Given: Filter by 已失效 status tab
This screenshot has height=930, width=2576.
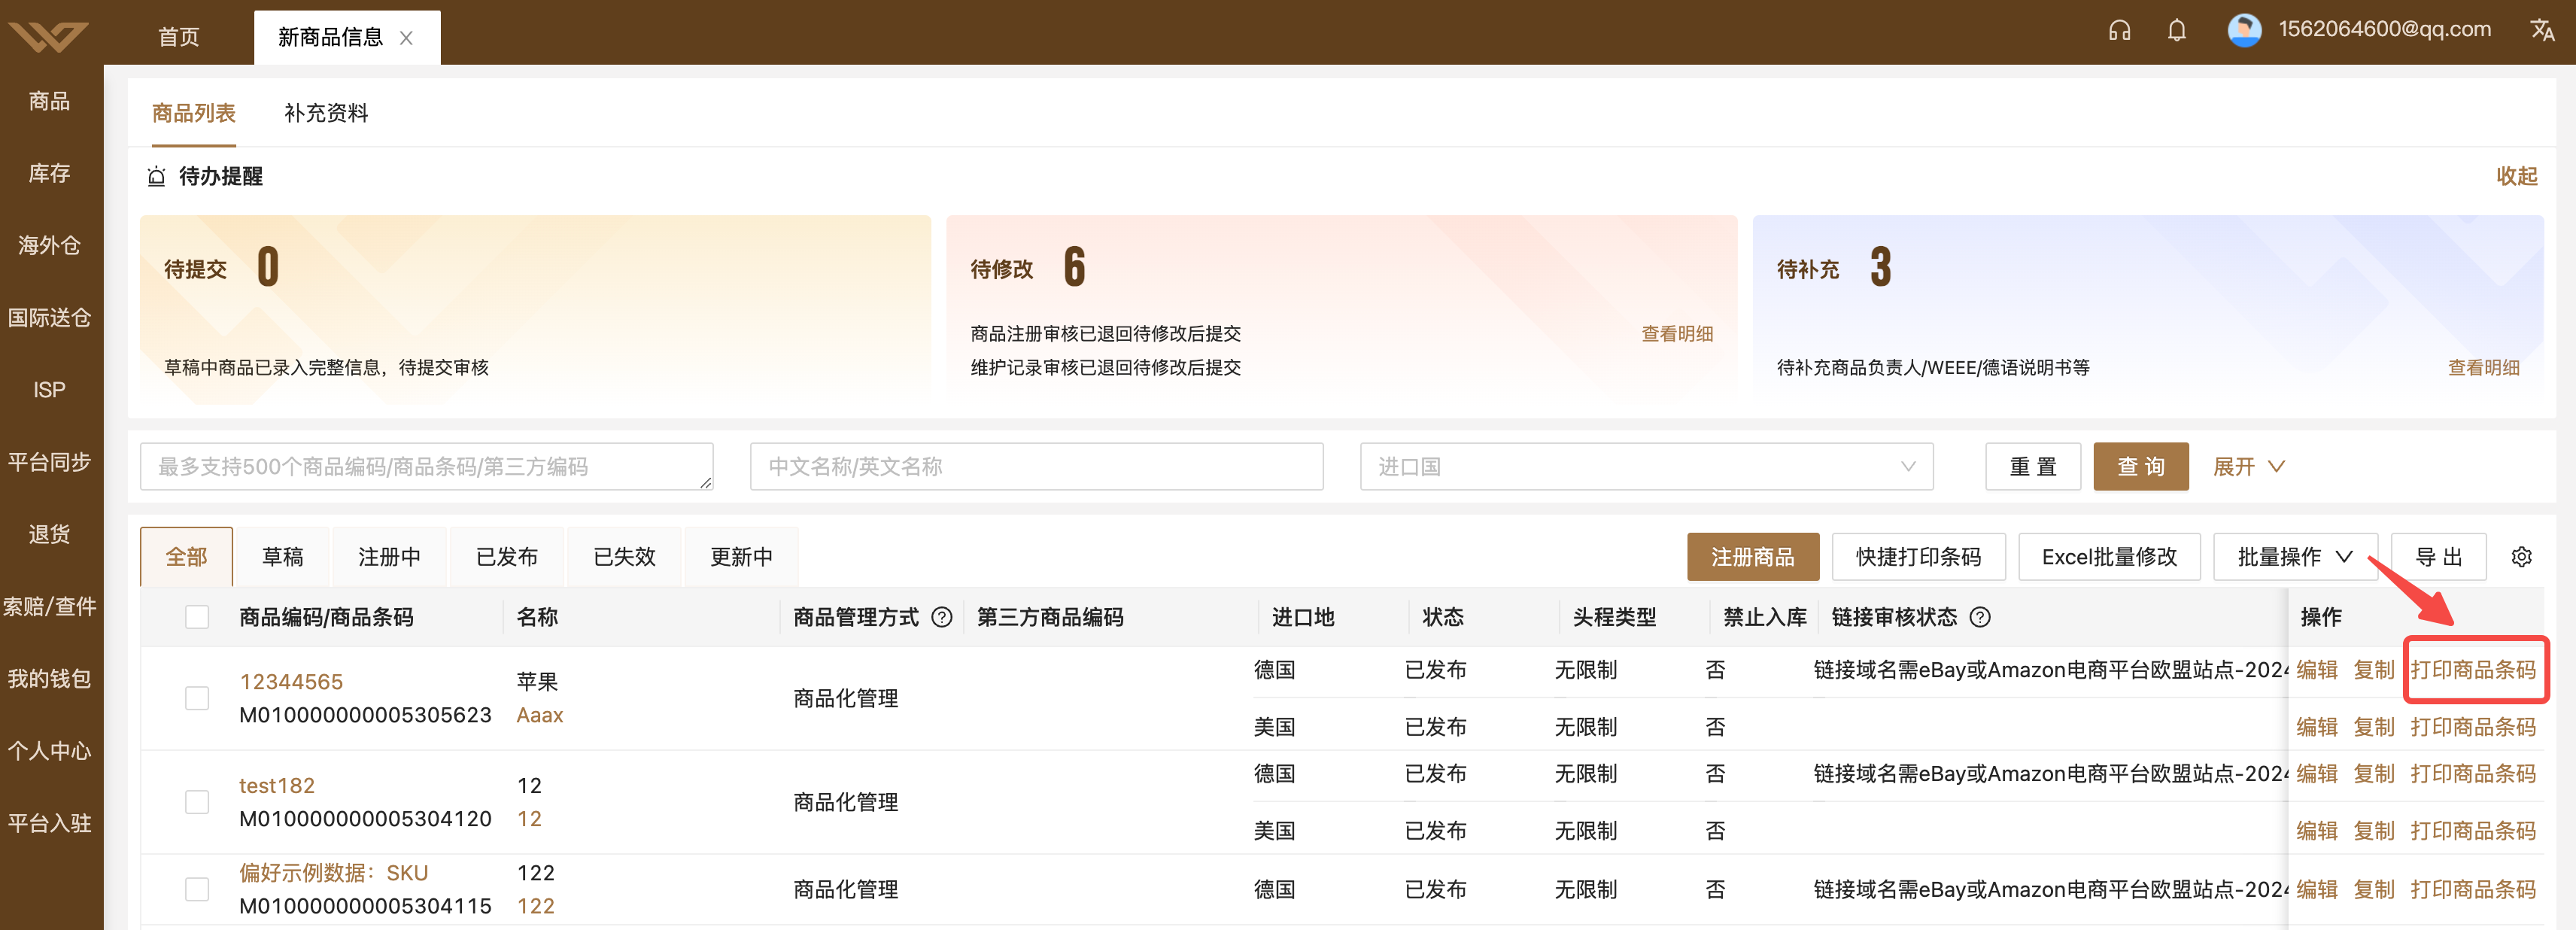Looking at the screenshot, I should pos(624,557).
